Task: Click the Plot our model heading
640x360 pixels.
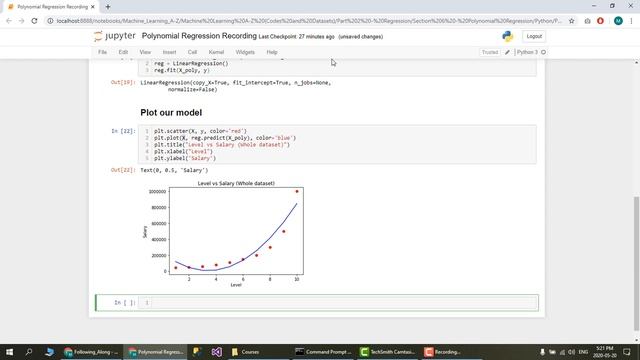Action: click(171, 113)
